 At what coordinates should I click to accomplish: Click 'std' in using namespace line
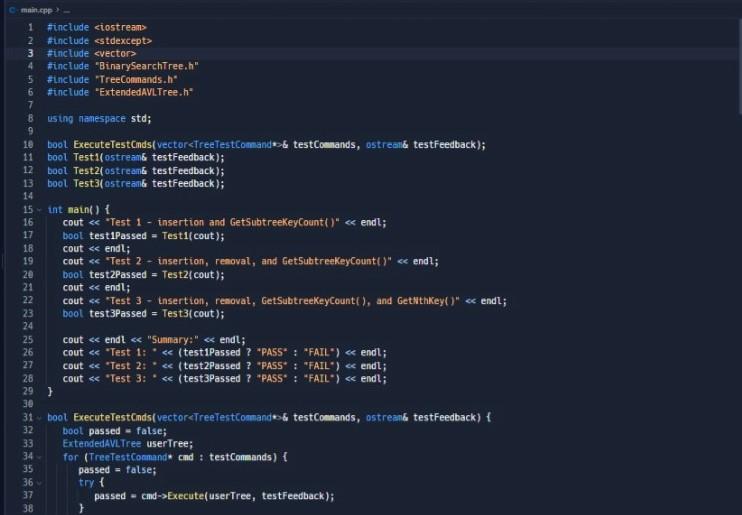click(139, 118)
